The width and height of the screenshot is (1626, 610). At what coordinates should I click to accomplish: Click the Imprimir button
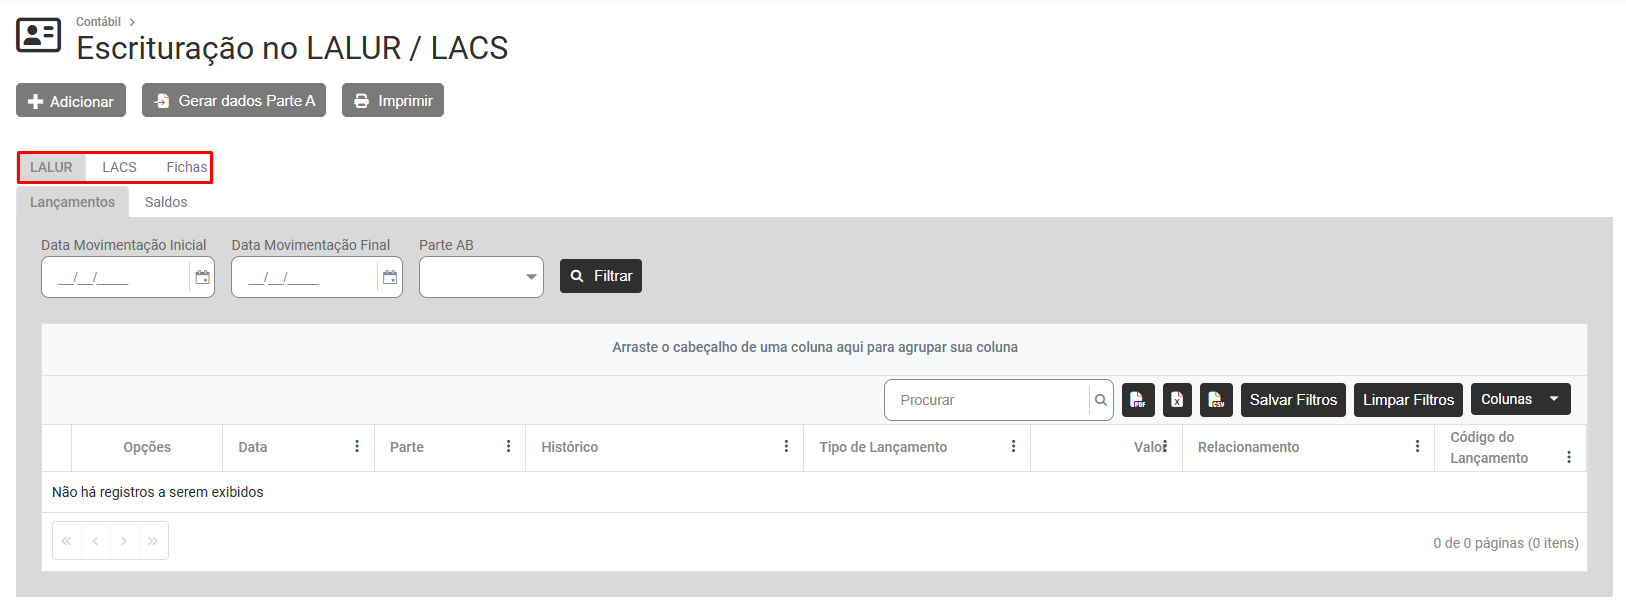393,100
